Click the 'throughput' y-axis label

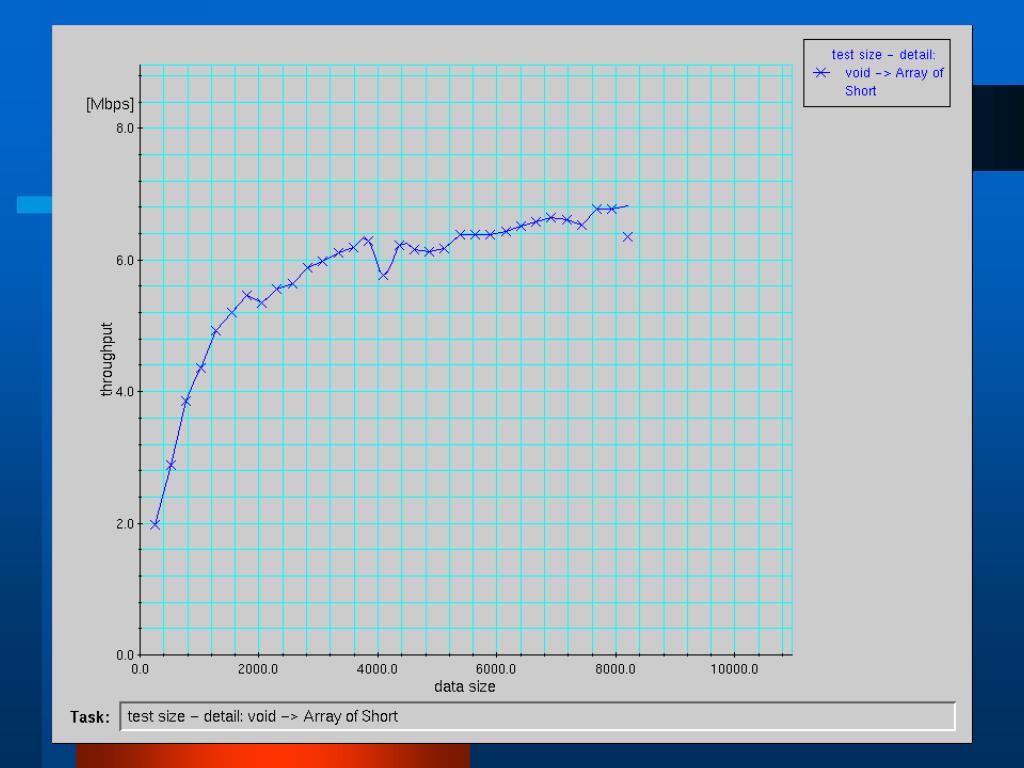(106, 359)
